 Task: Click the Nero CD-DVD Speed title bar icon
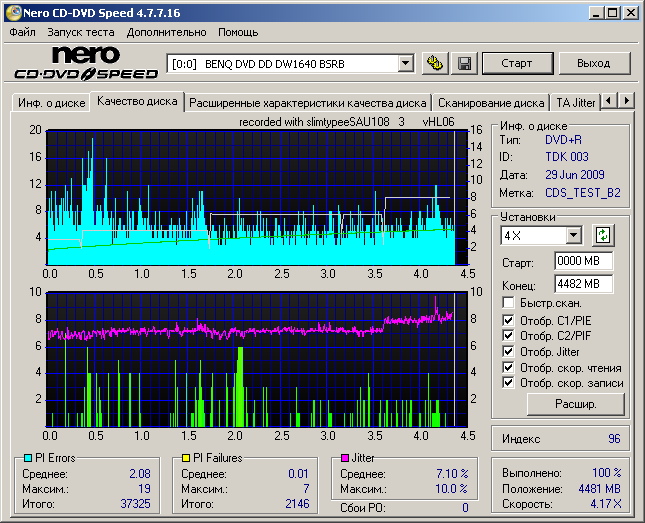(x=13, y=13)
